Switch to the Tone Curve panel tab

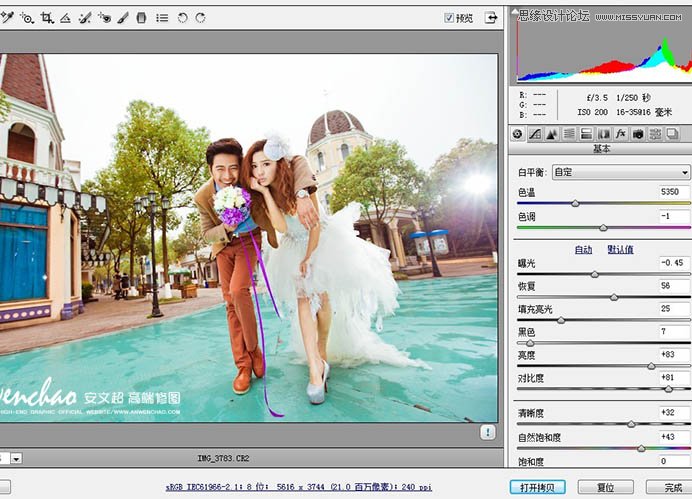click(x=535, y=133)
